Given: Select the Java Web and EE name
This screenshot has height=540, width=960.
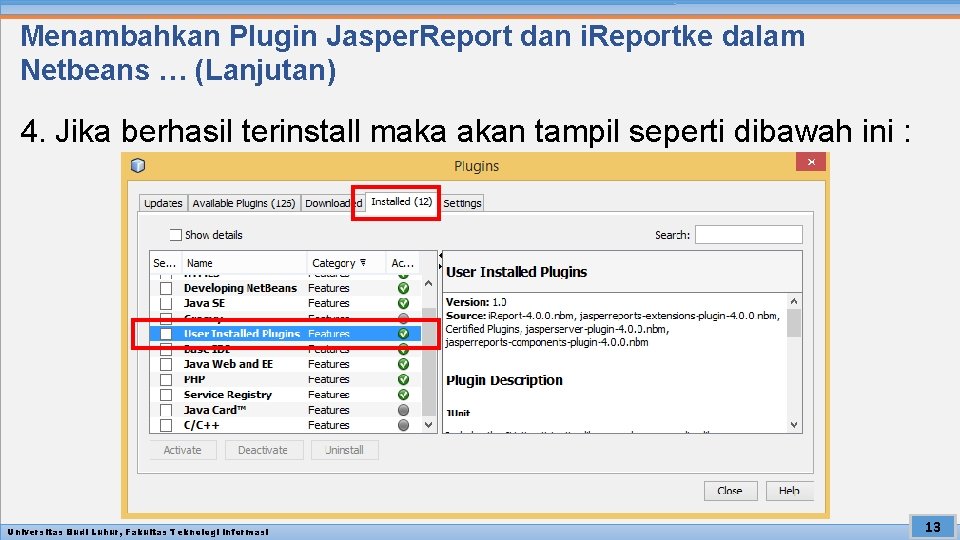Looking at the screenshot, I should point(228,364).
